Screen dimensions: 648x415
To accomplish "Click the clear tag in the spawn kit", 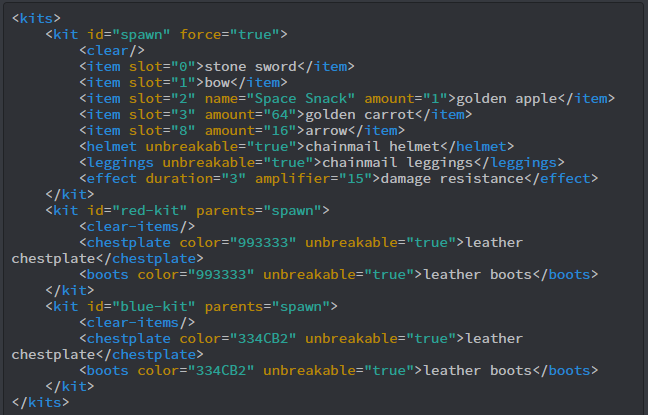I will pos(112,50).
